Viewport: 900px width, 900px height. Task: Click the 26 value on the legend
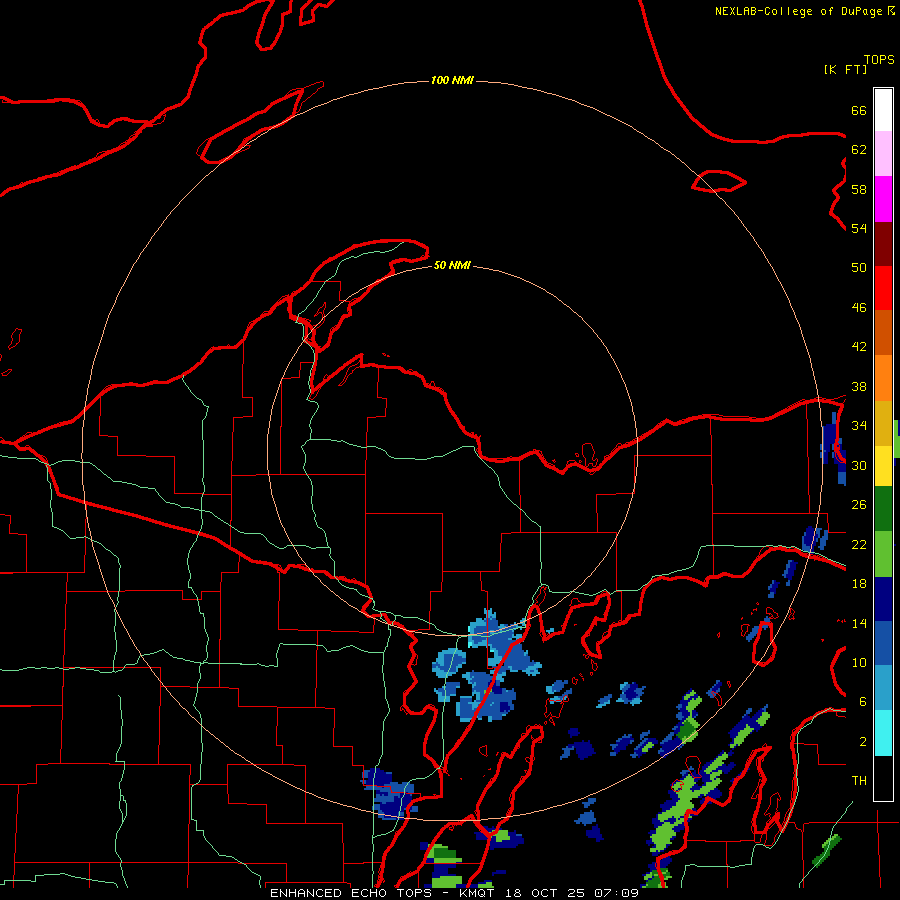point(859,505)
